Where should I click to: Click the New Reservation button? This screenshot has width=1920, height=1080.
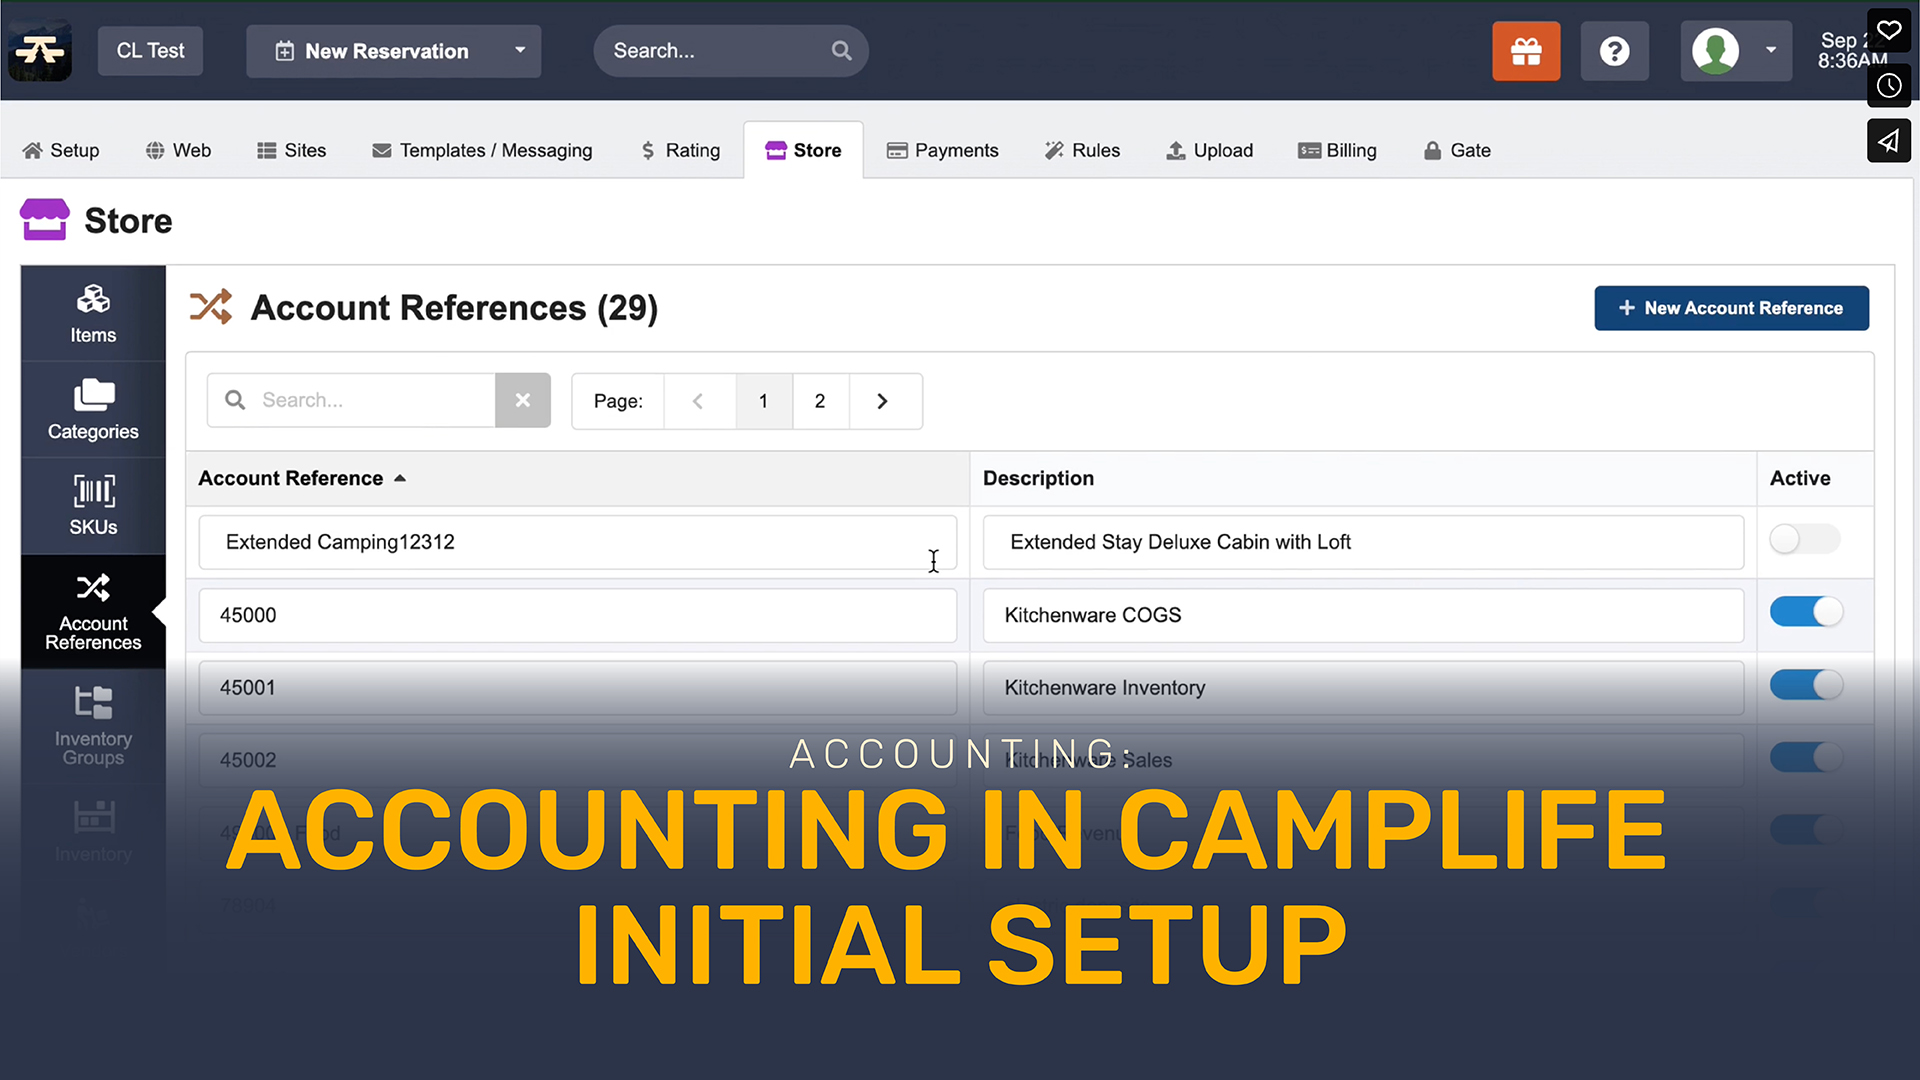[x=372, y=51]
